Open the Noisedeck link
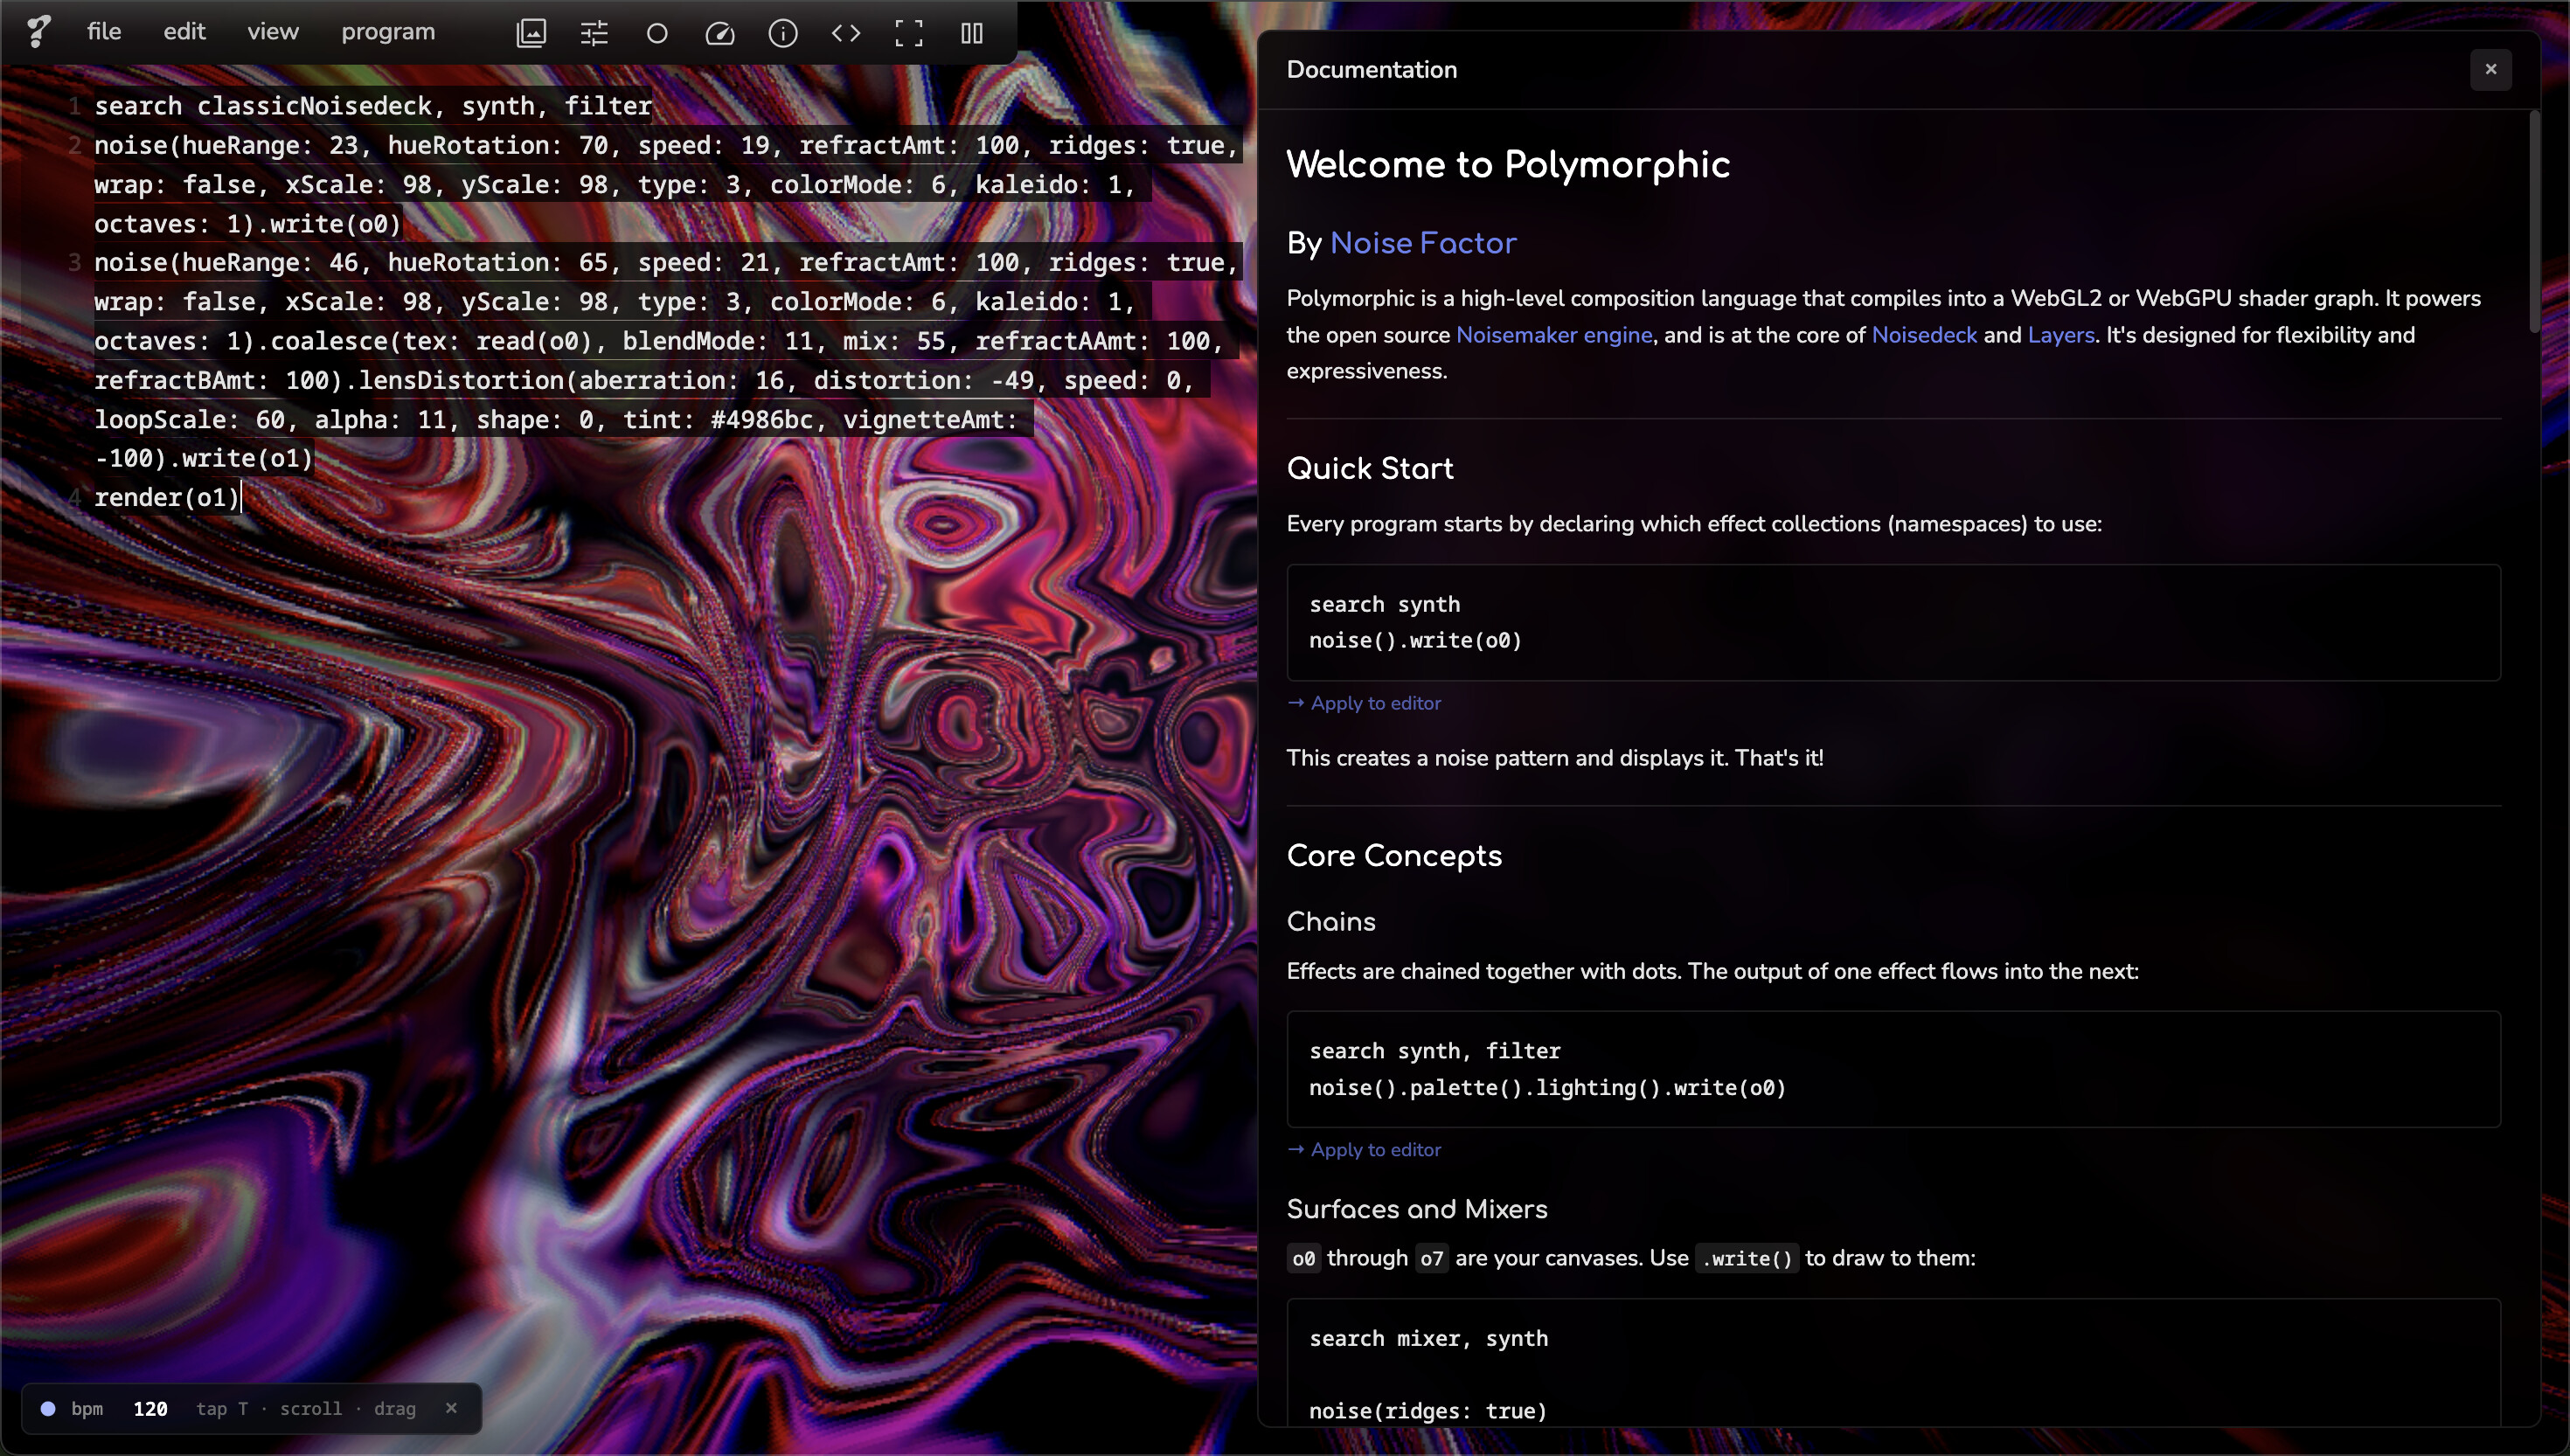The width and height of the screenshot is (2570, 1456). [x=1924, y=335]
